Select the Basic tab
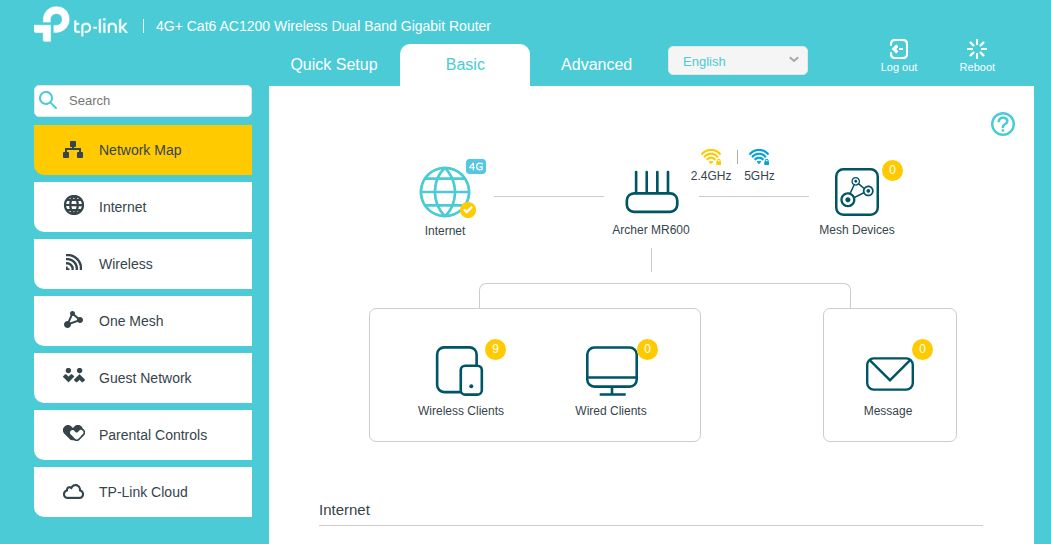 pos(465,64)
